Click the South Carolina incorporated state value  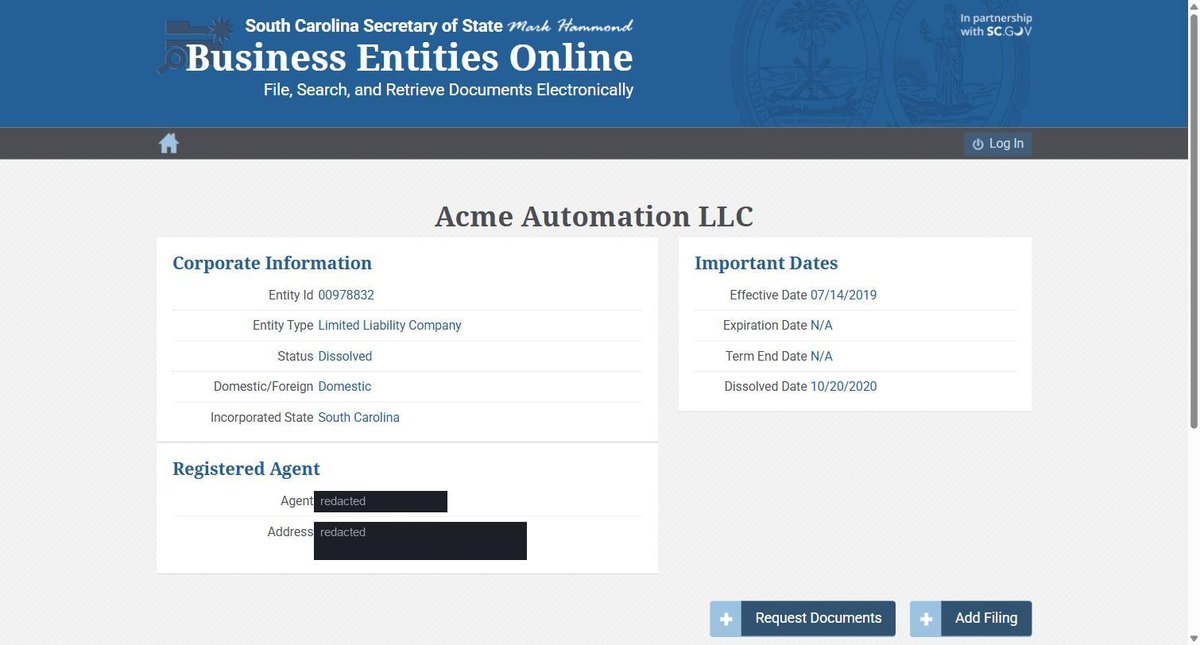coord(359,417)
